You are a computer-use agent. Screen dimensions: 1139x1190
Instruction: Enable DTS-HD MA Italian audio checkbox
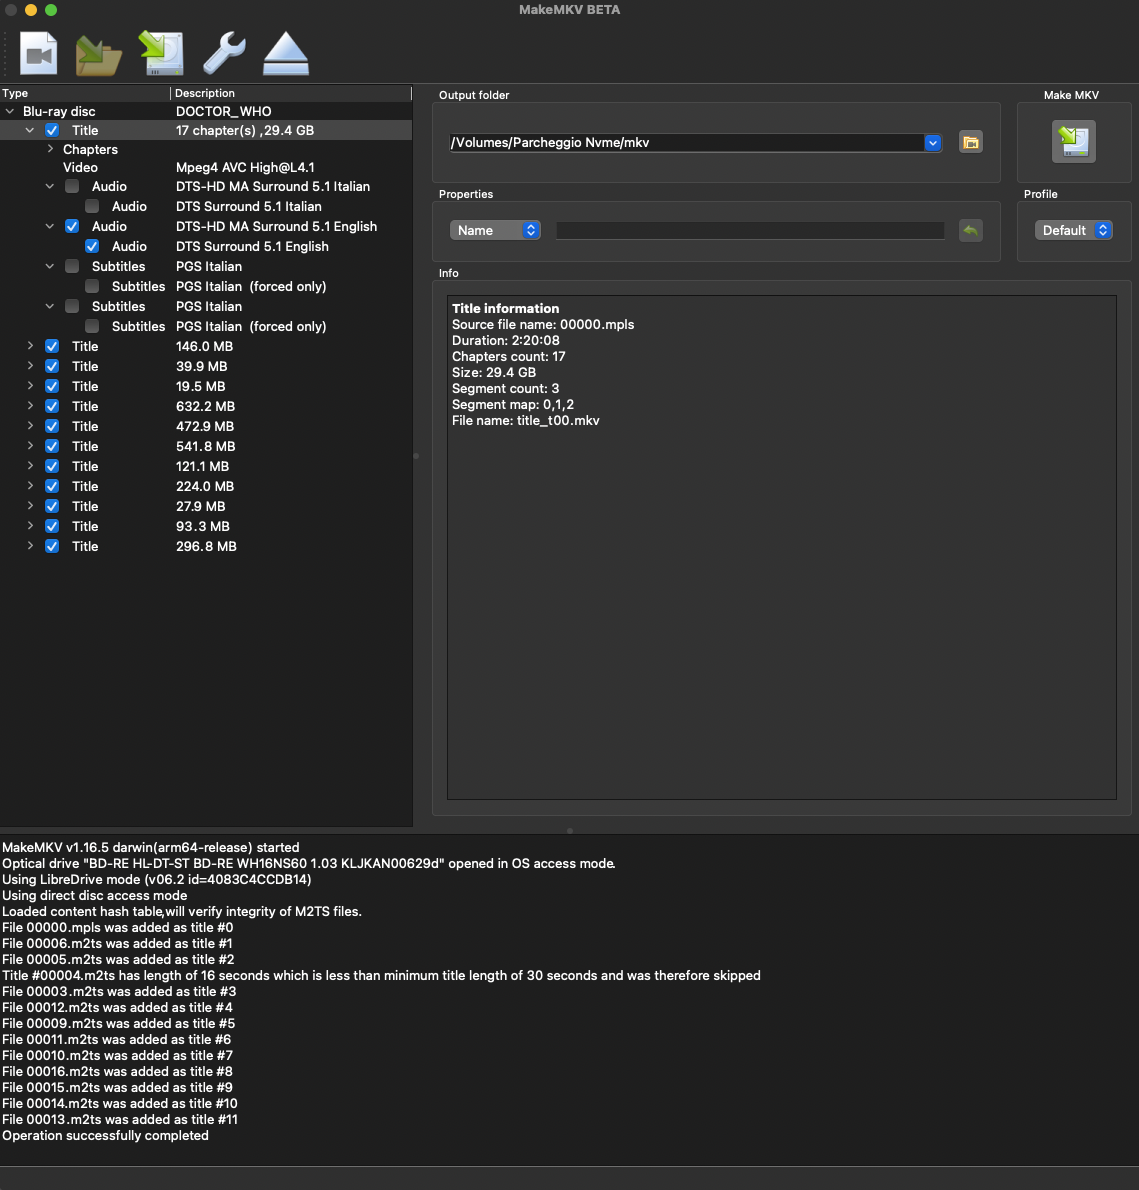[72, 187]
